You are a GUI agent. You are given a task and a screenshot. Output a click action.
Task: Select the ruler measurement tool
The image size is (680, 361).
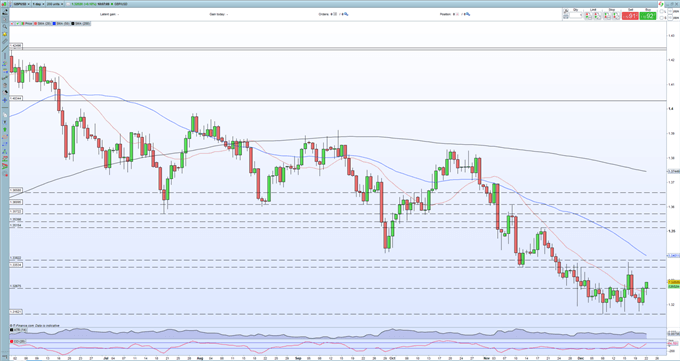pos(5,41)
